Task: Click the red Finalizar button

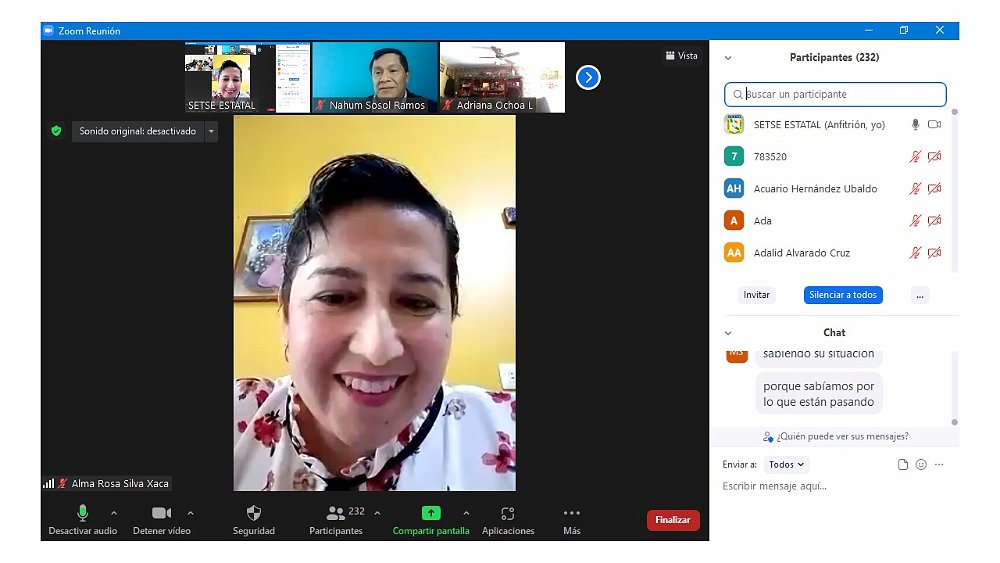Action: coord(673,520)
